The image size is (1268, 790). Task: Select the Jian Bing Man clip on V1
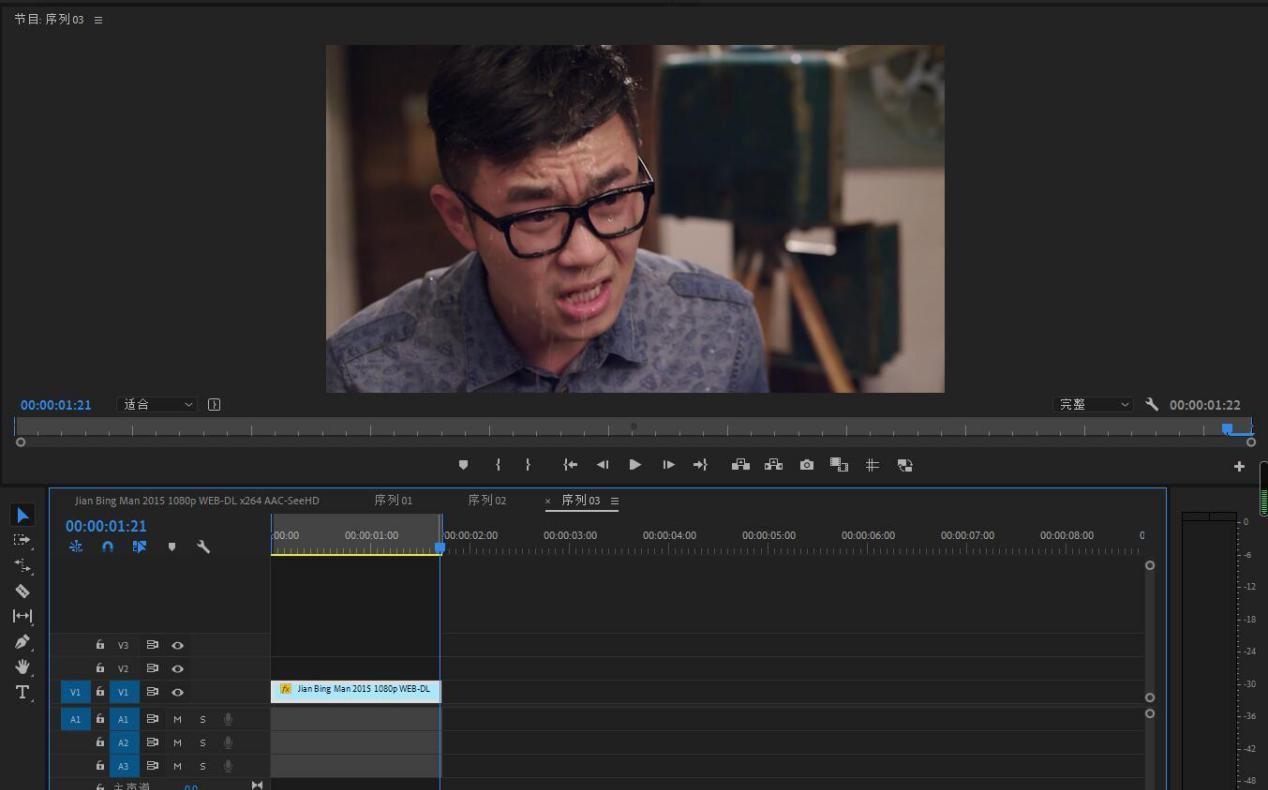pyautogui.click(x=356, y=691)
